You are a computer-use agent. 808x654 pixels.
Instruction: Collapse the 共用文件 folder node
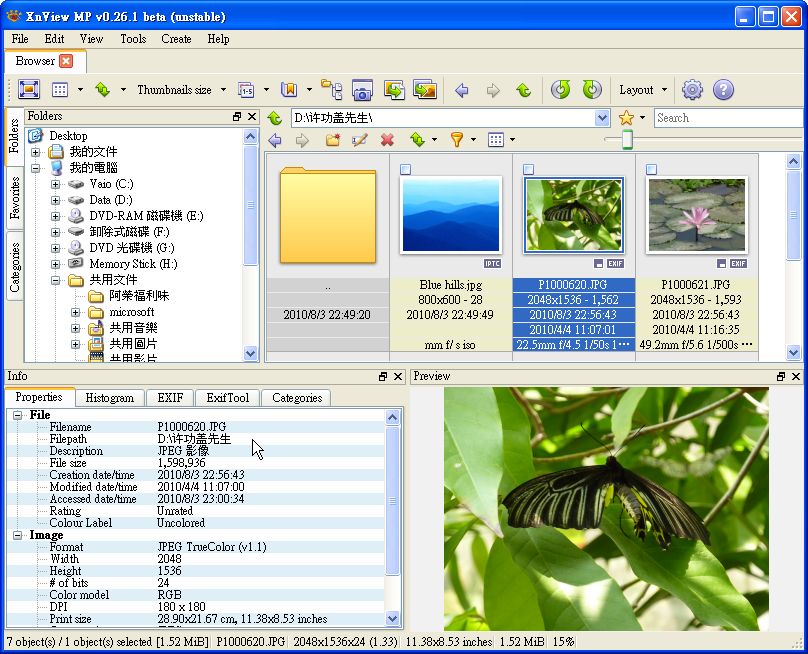tap(56, 280)
